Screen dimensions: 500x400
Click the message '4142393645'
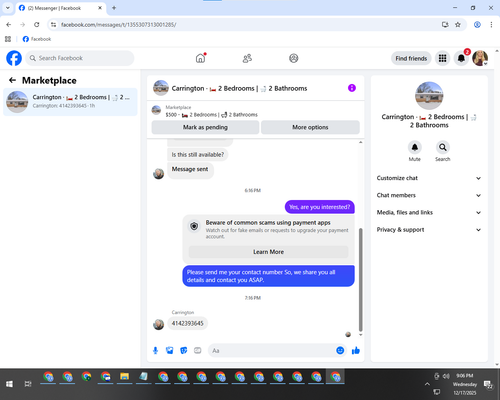pyautogui.click(x=187, y=323)
